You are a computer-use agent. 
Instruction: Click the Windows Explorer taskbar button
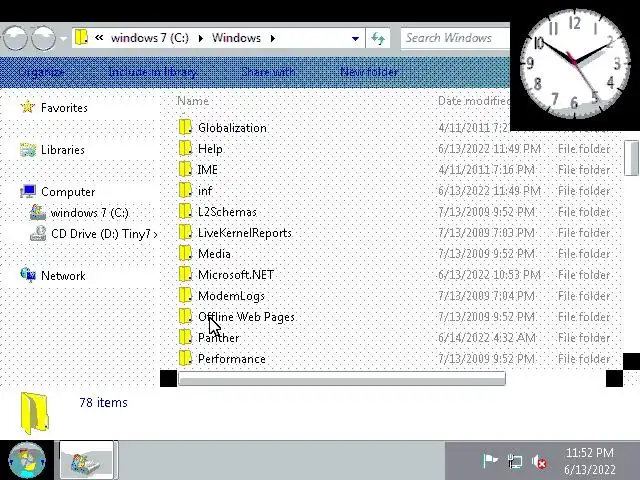coord(87,460)
